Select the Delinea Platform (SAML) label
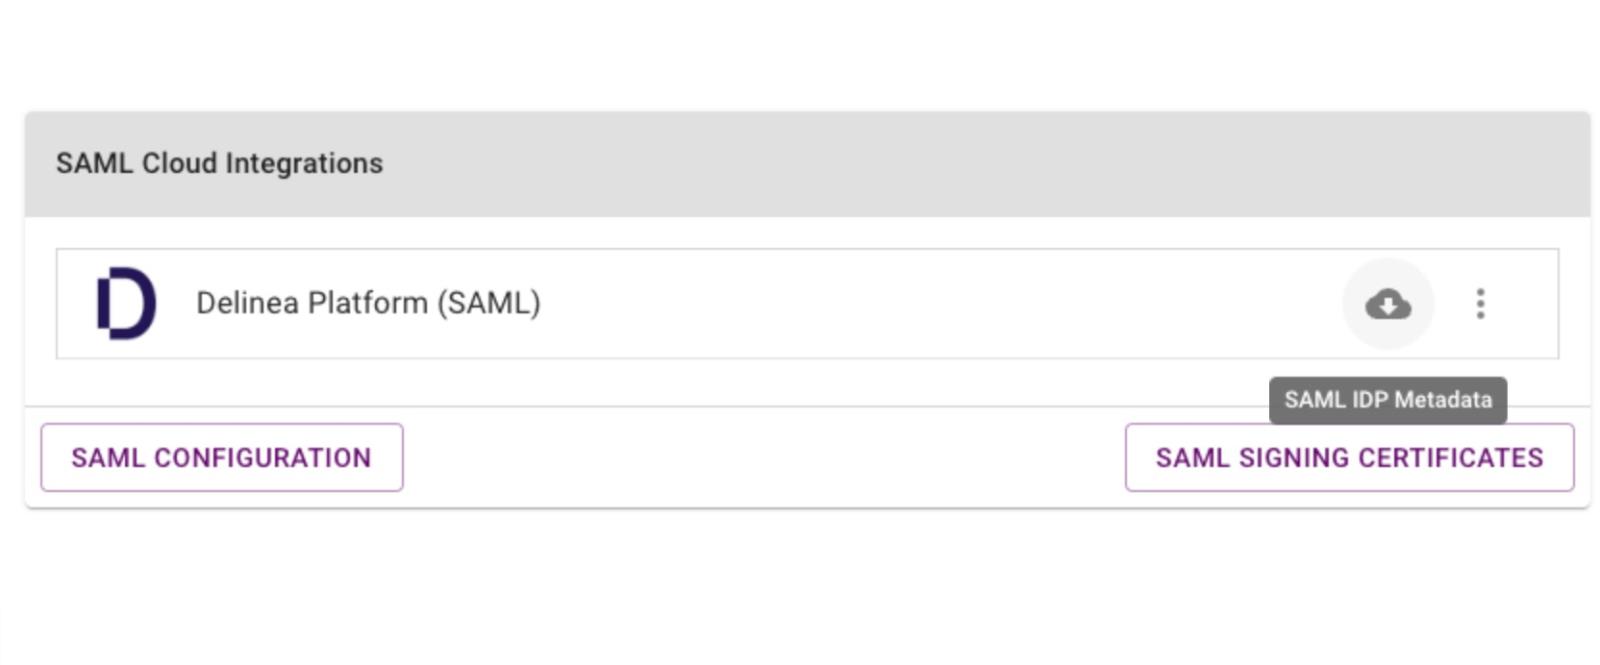 [368, 303]
